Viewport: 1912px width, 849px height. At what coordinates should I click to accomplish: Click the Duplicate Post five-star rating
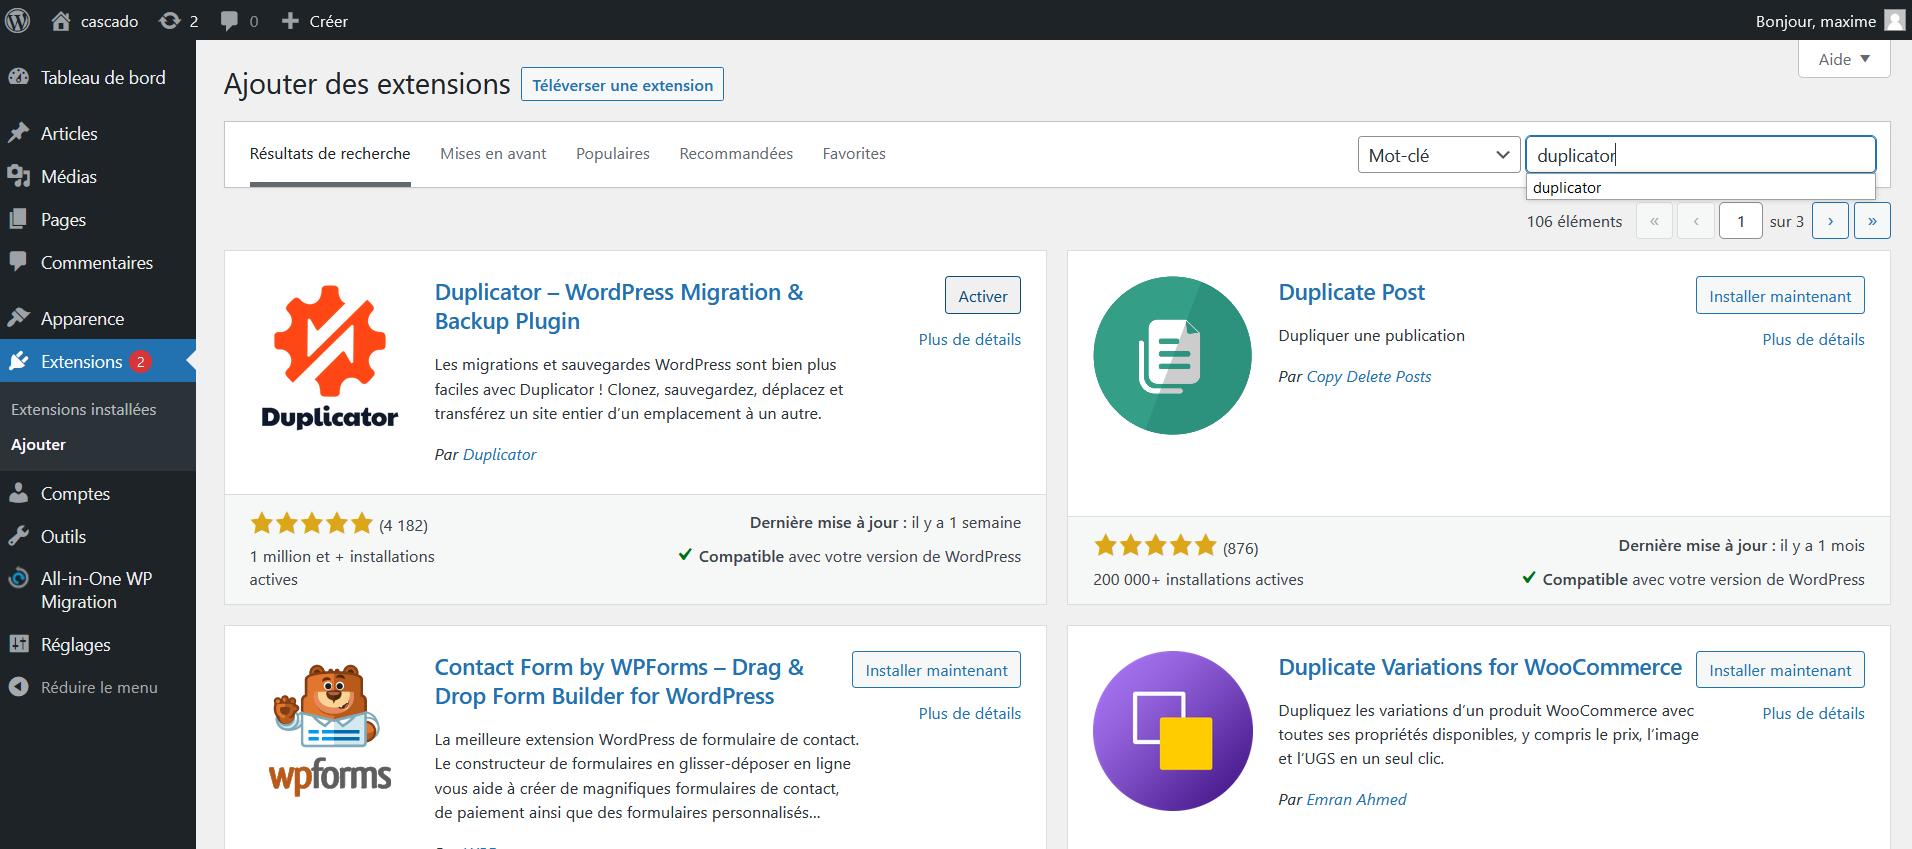(x=1155, y=546)
